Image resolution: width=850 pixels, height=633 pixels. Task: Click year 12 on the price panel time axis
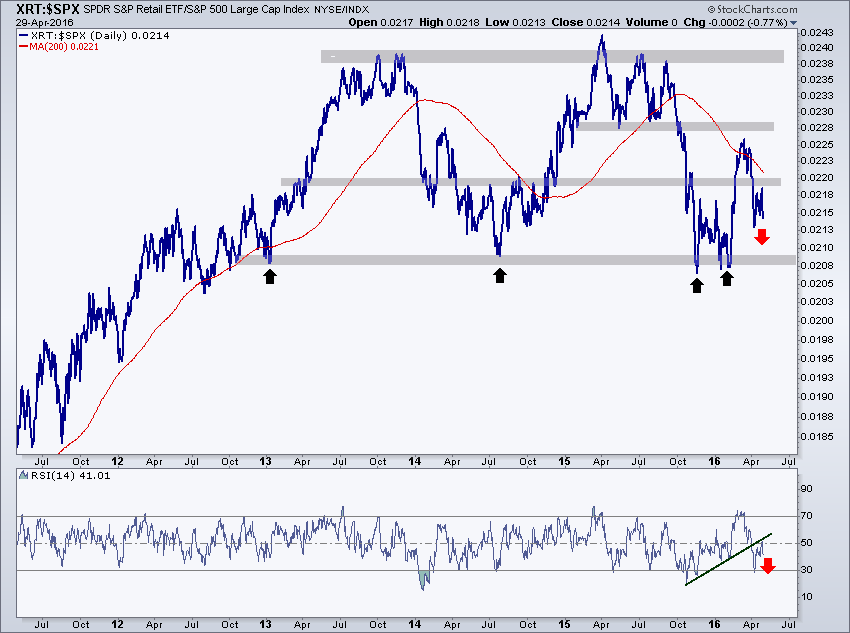click(117, 461)
